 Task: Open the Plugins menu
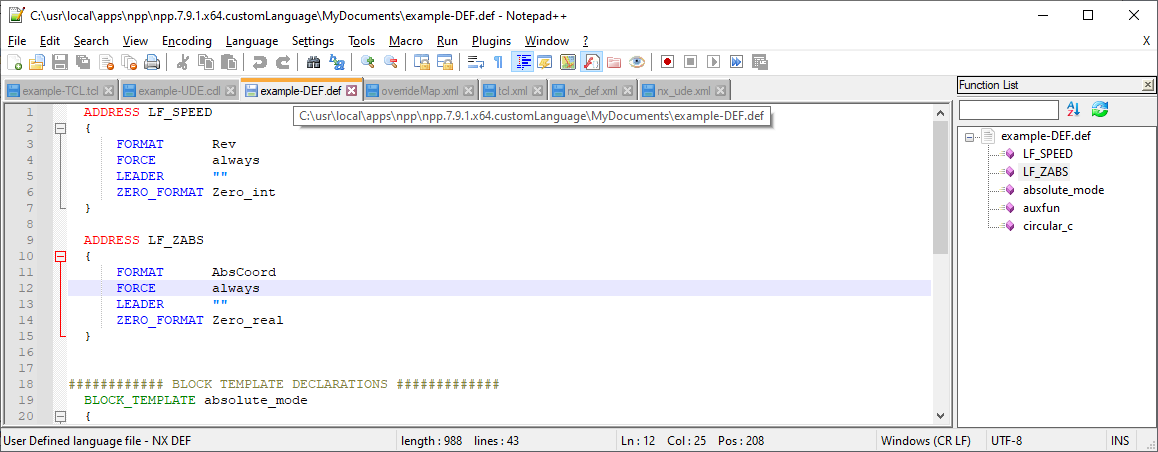click(x=491, y=41)
